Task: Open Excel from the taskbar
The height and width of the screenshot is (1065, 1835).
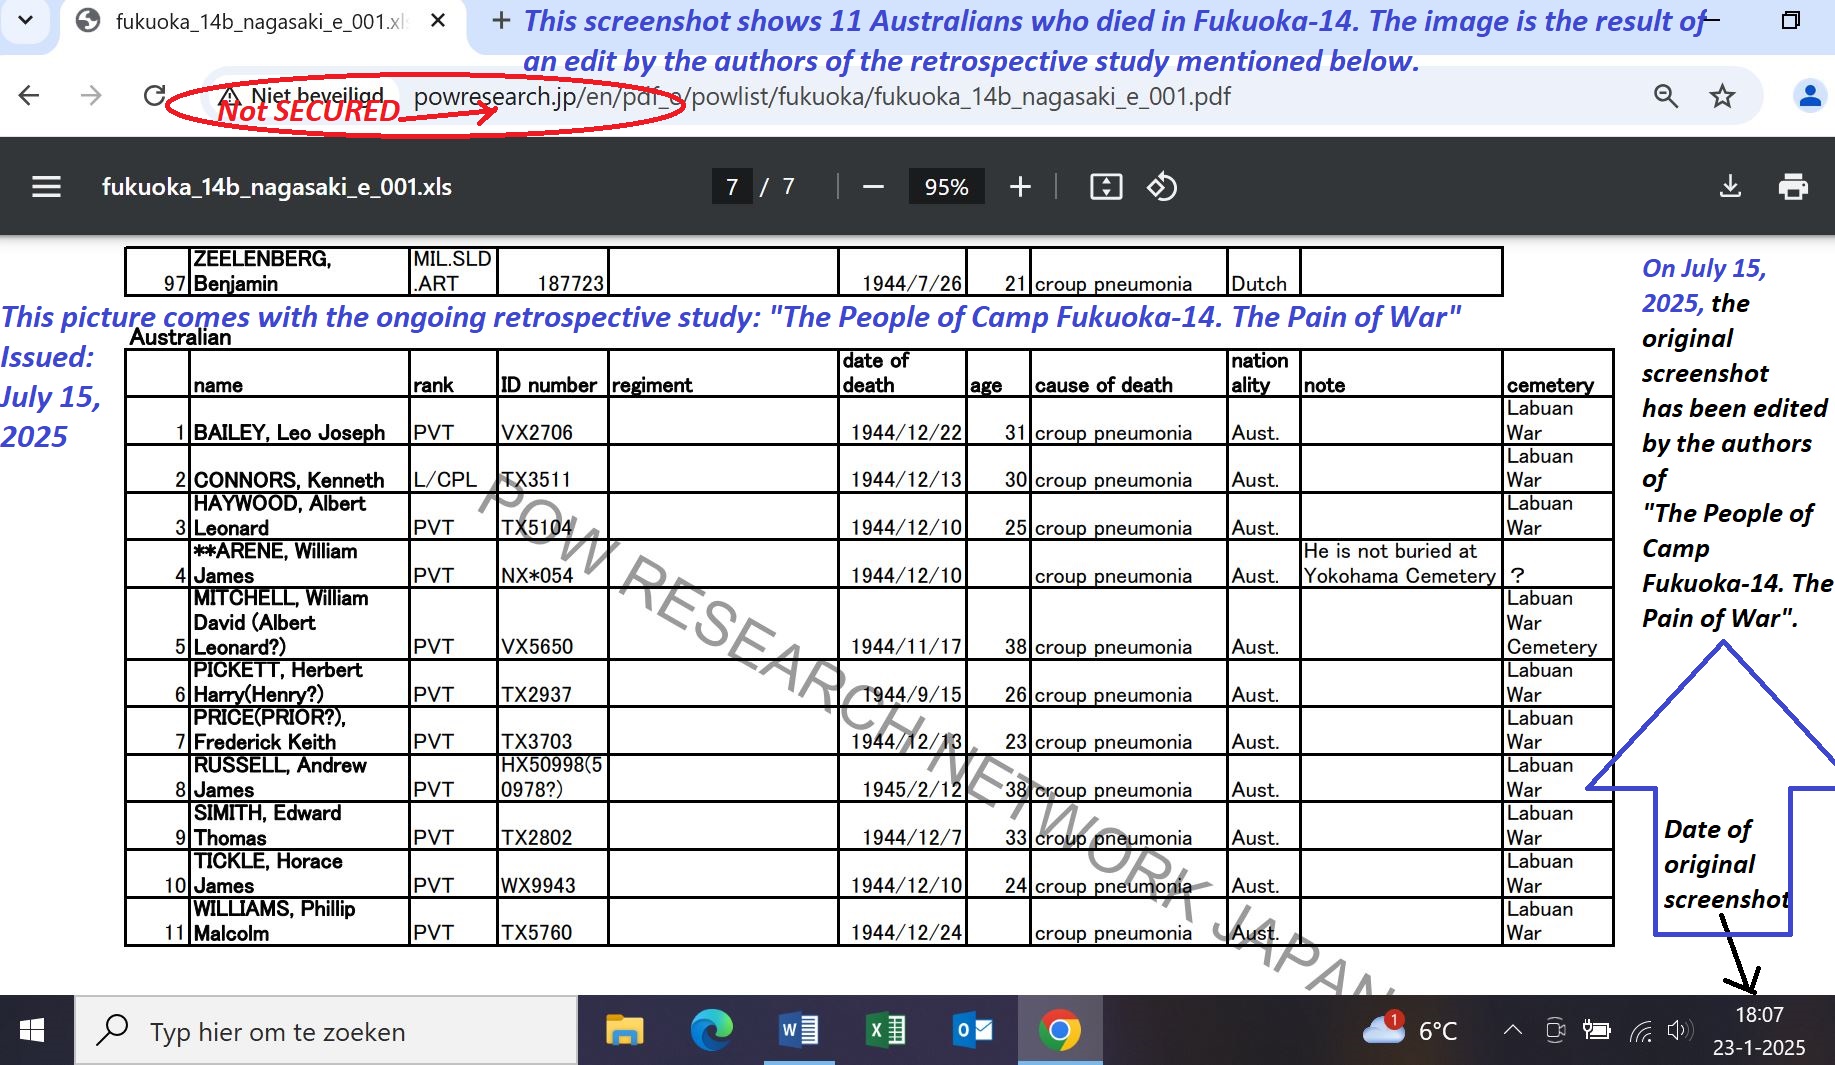Action: (x=885, y=1030)
